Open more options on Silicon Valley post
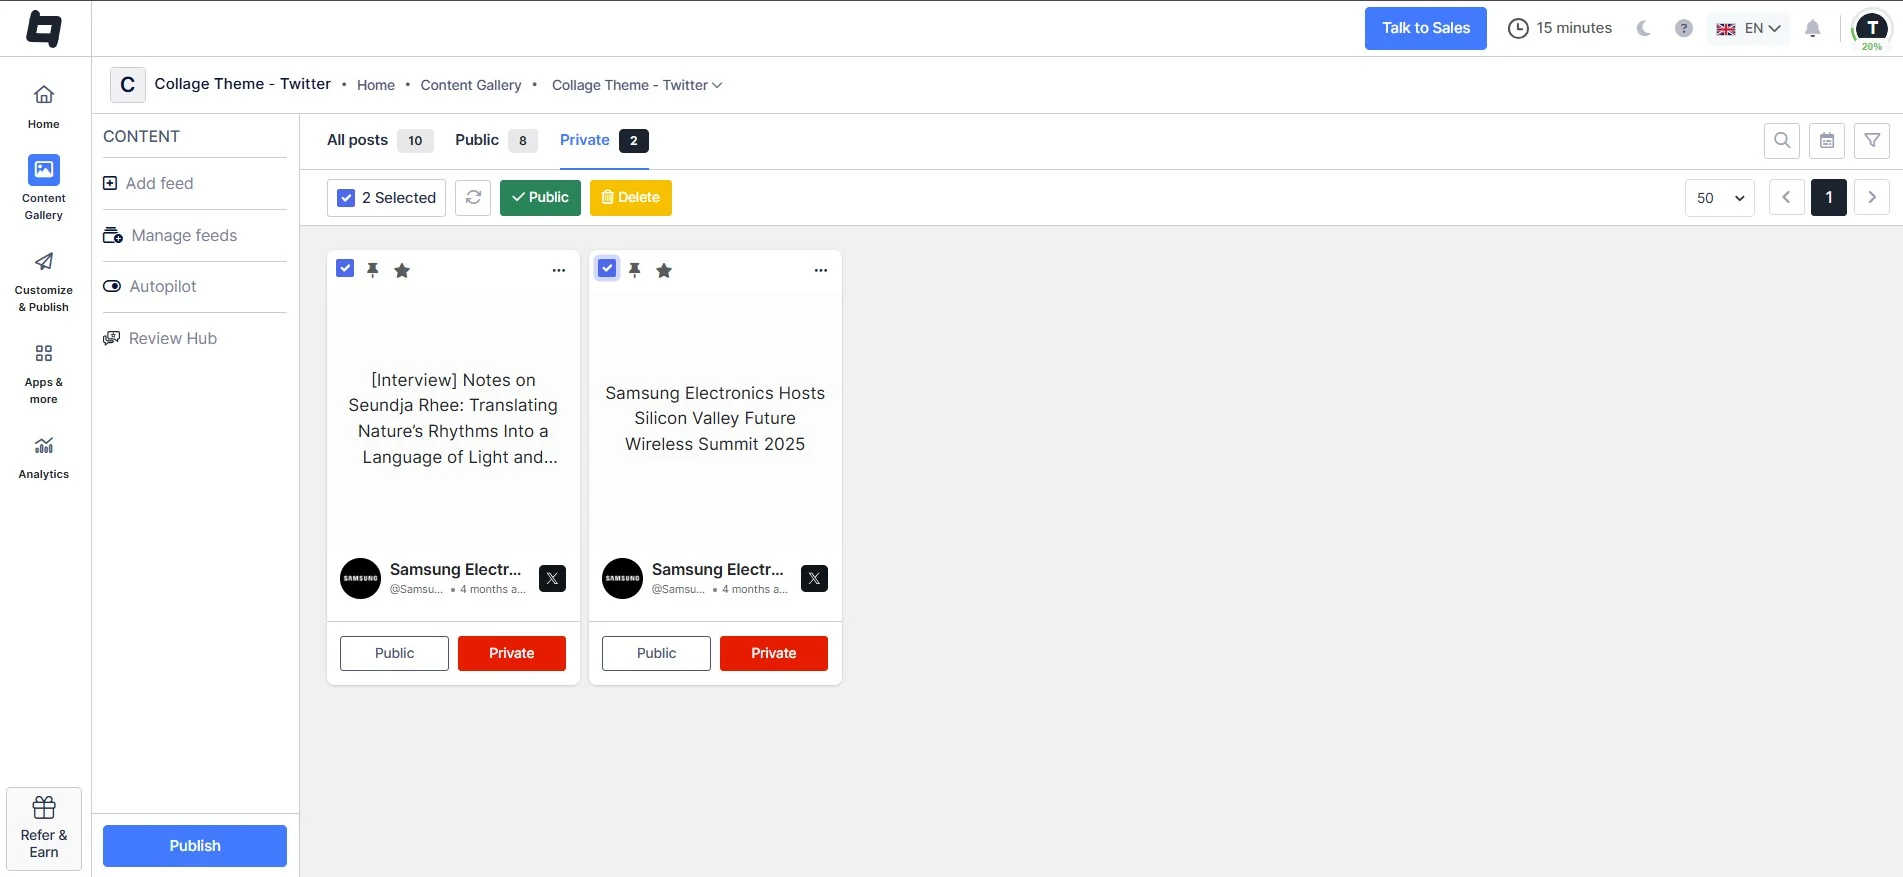 821,270
